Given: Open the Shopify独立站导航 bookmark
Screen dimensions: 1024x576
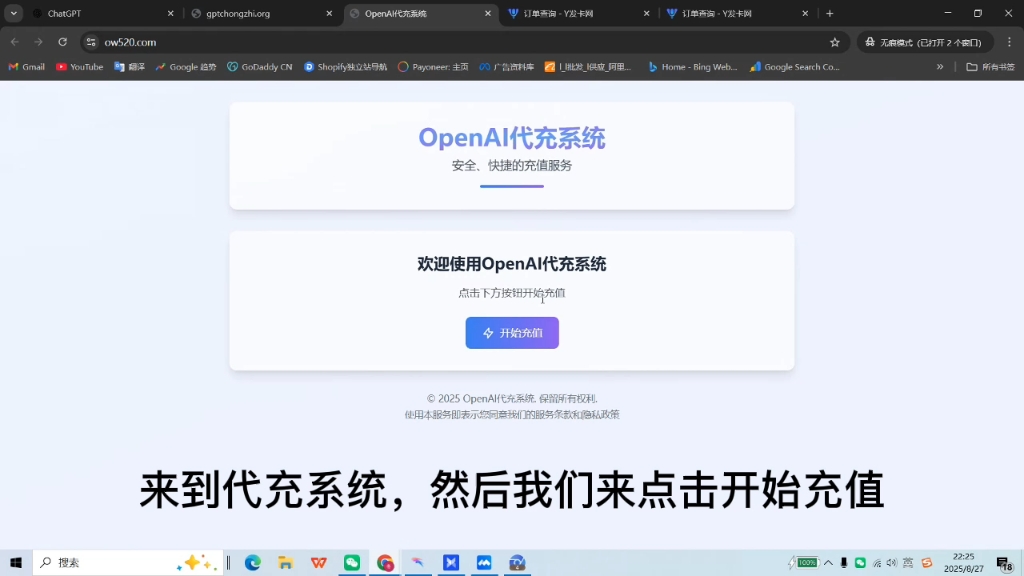Looking at the screenshot, I should tap(345, 67).
